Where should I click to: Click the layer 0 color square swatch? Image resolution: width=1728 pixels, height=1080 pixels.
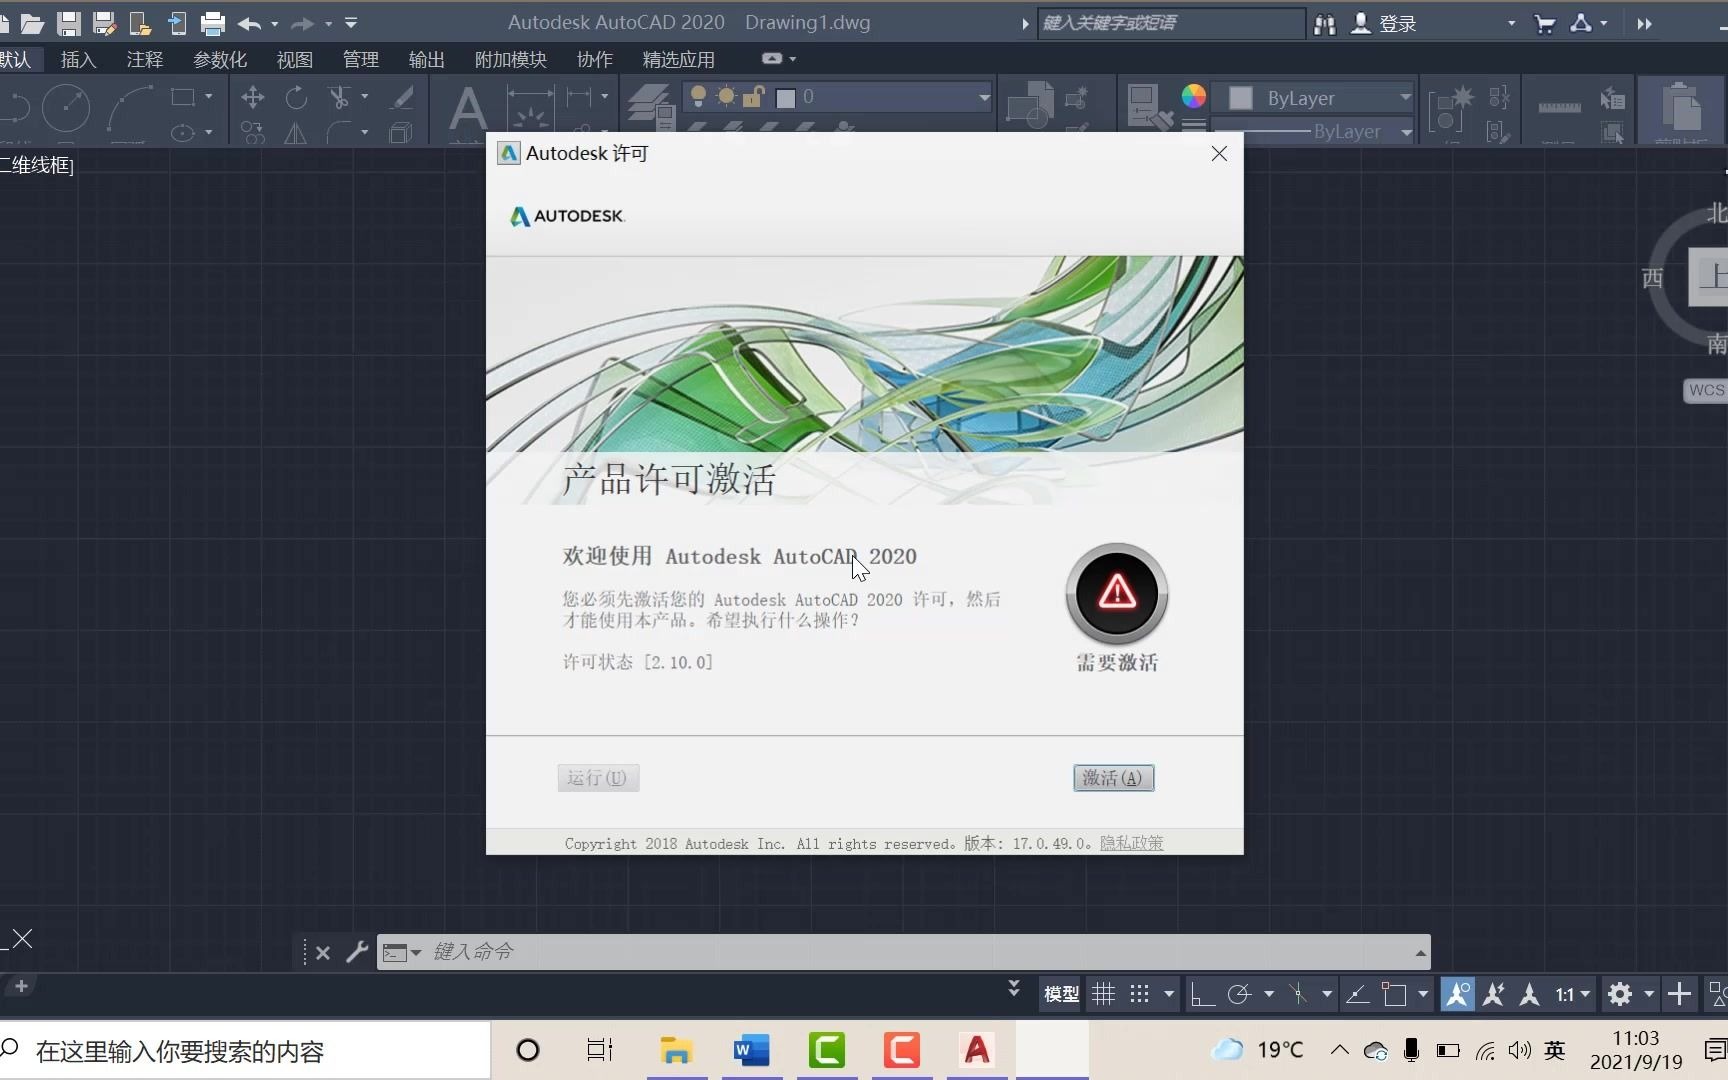(786, 98)
